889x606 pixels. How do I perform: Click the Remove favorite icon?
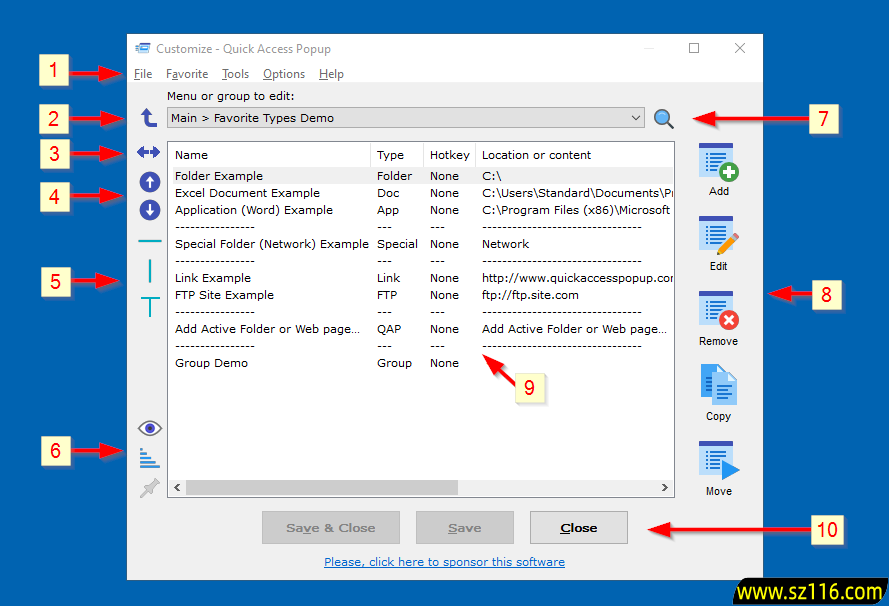[x=718, y=311]
